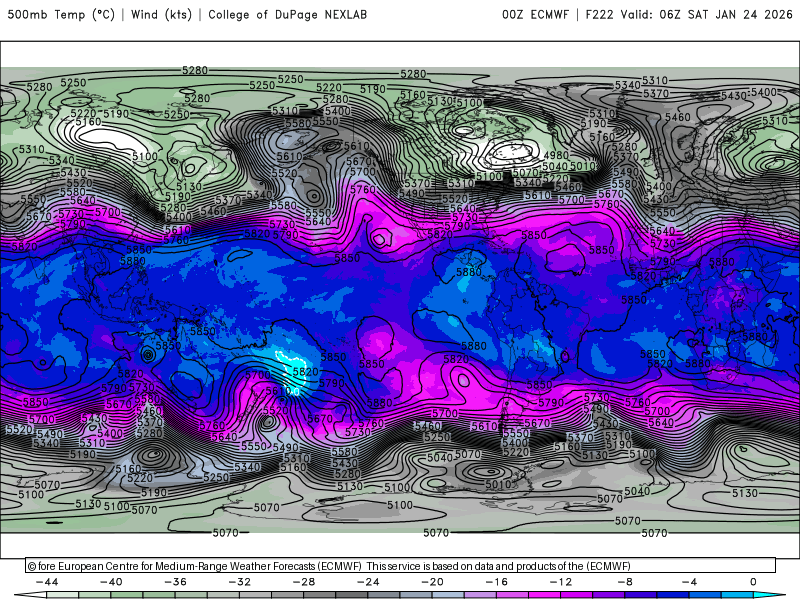This screenshot has width=800, height=600.
Task: Click the -8 color scale label
Action: [x=626, y=582]
